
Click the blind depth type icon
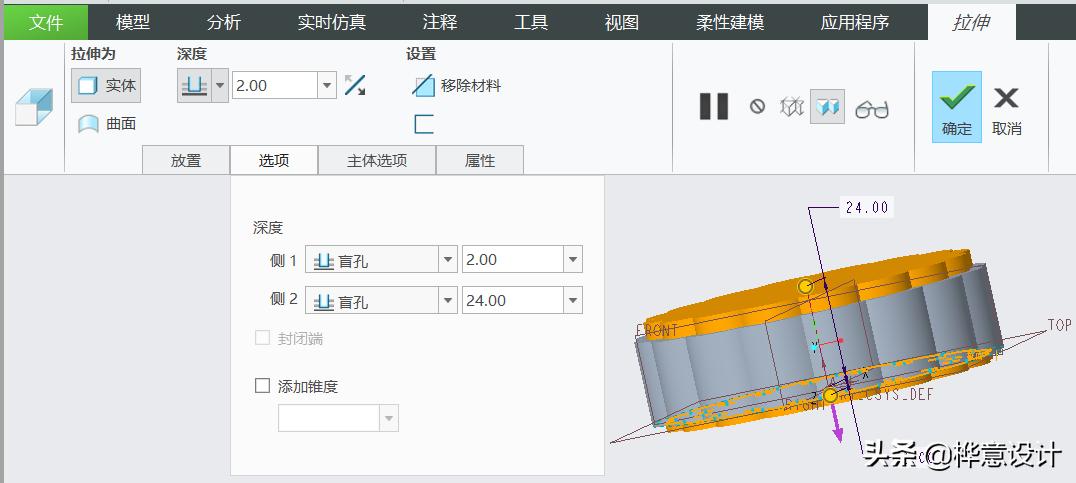194,86
